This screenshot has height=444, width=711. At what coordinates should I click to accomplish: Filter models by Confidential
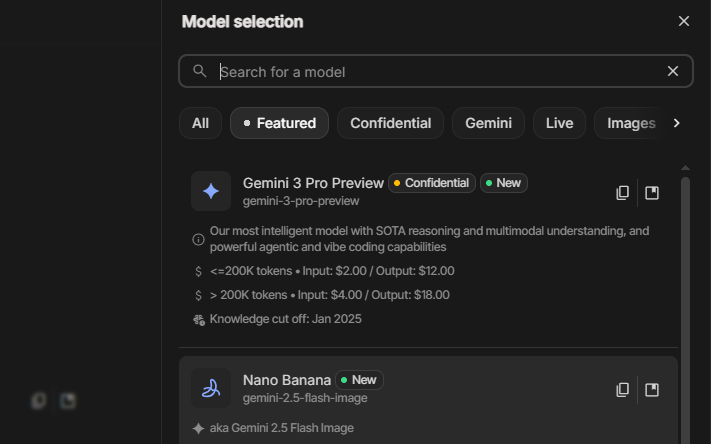(x=390, y=123)
